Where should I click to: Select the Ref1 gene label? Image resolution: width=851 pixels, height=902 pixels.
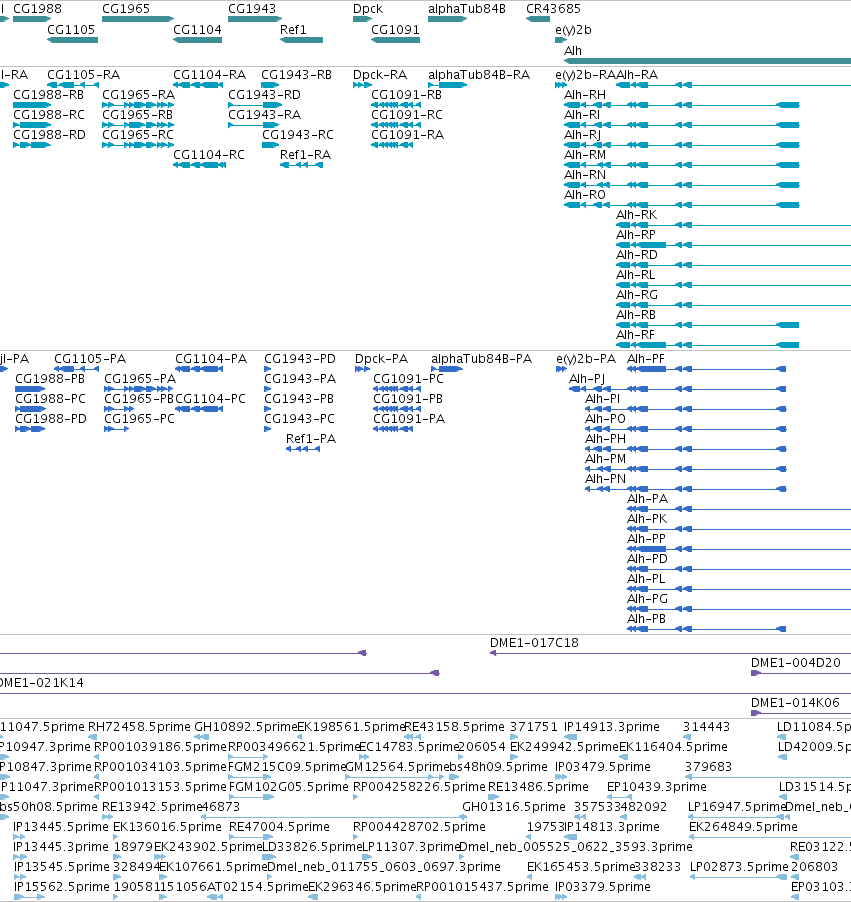293,29
